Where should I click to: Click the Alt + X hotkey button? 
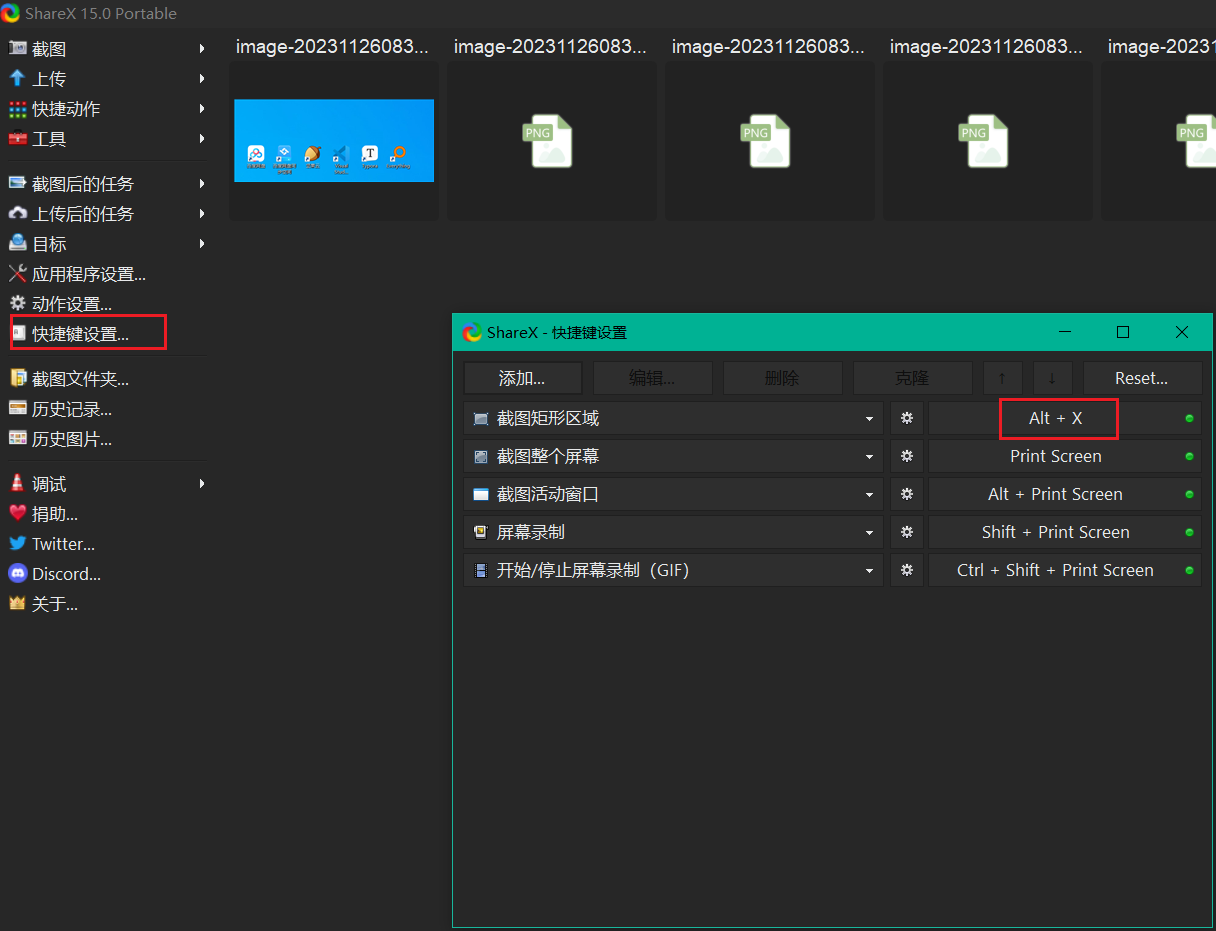tap(1064, 418)
